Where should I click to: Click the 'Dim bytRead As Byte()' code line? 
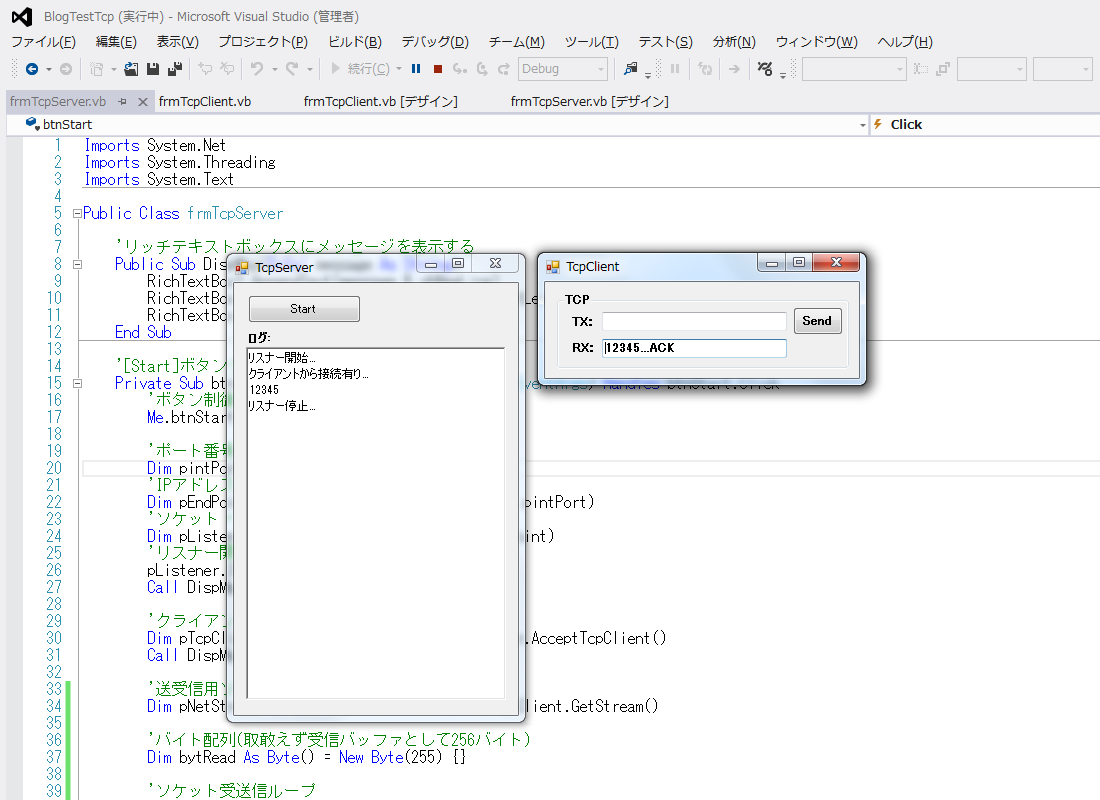click(307, 757)
